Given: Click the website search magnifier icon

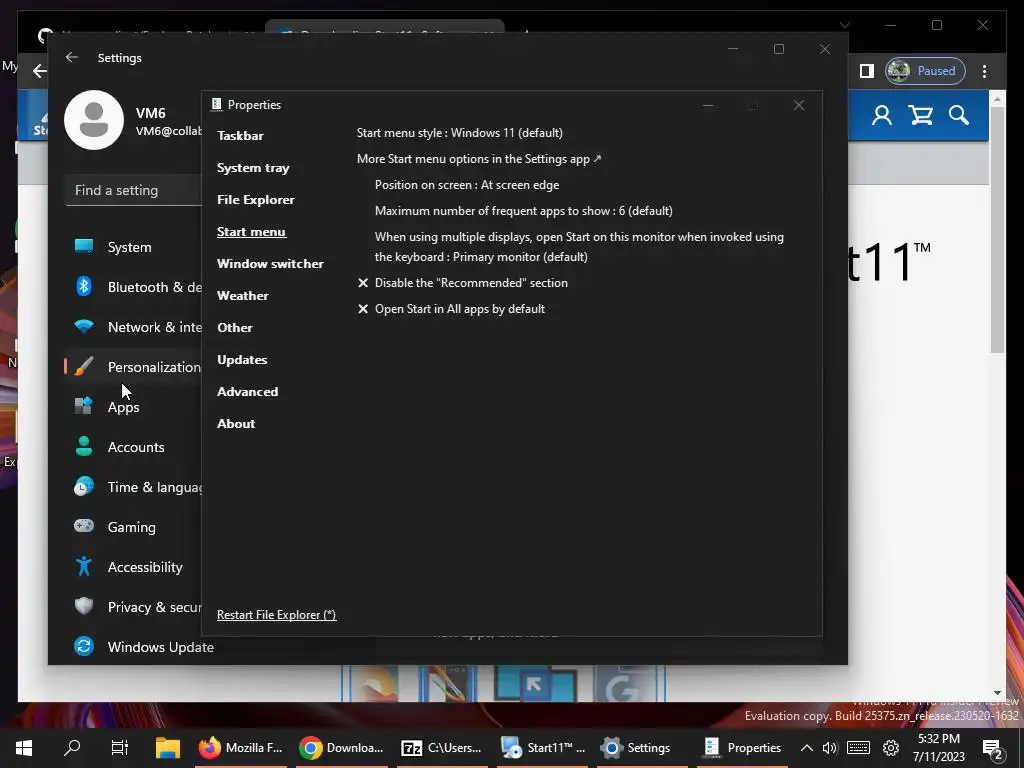Looking at the screenshot, I should point(959,116).
